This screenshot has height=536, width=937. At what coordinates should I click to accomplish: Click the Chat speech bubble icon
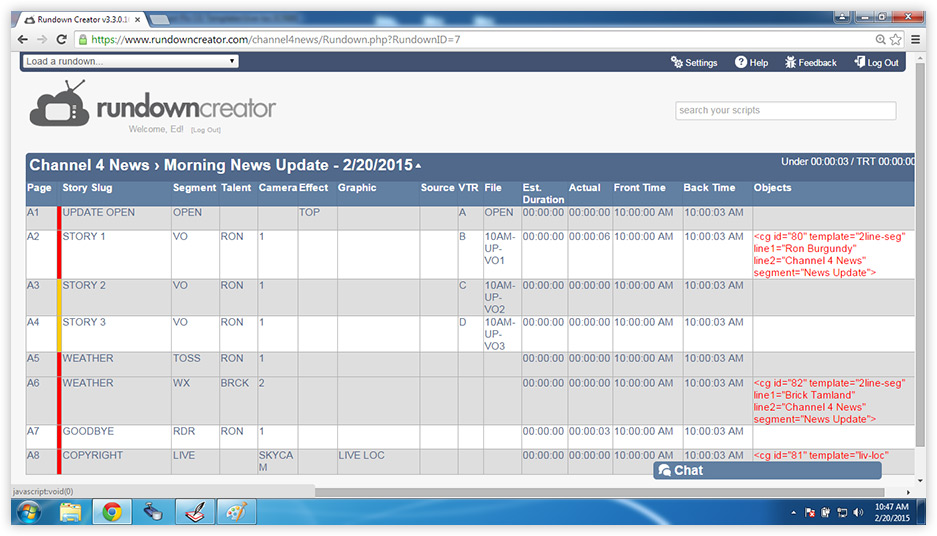664,470
